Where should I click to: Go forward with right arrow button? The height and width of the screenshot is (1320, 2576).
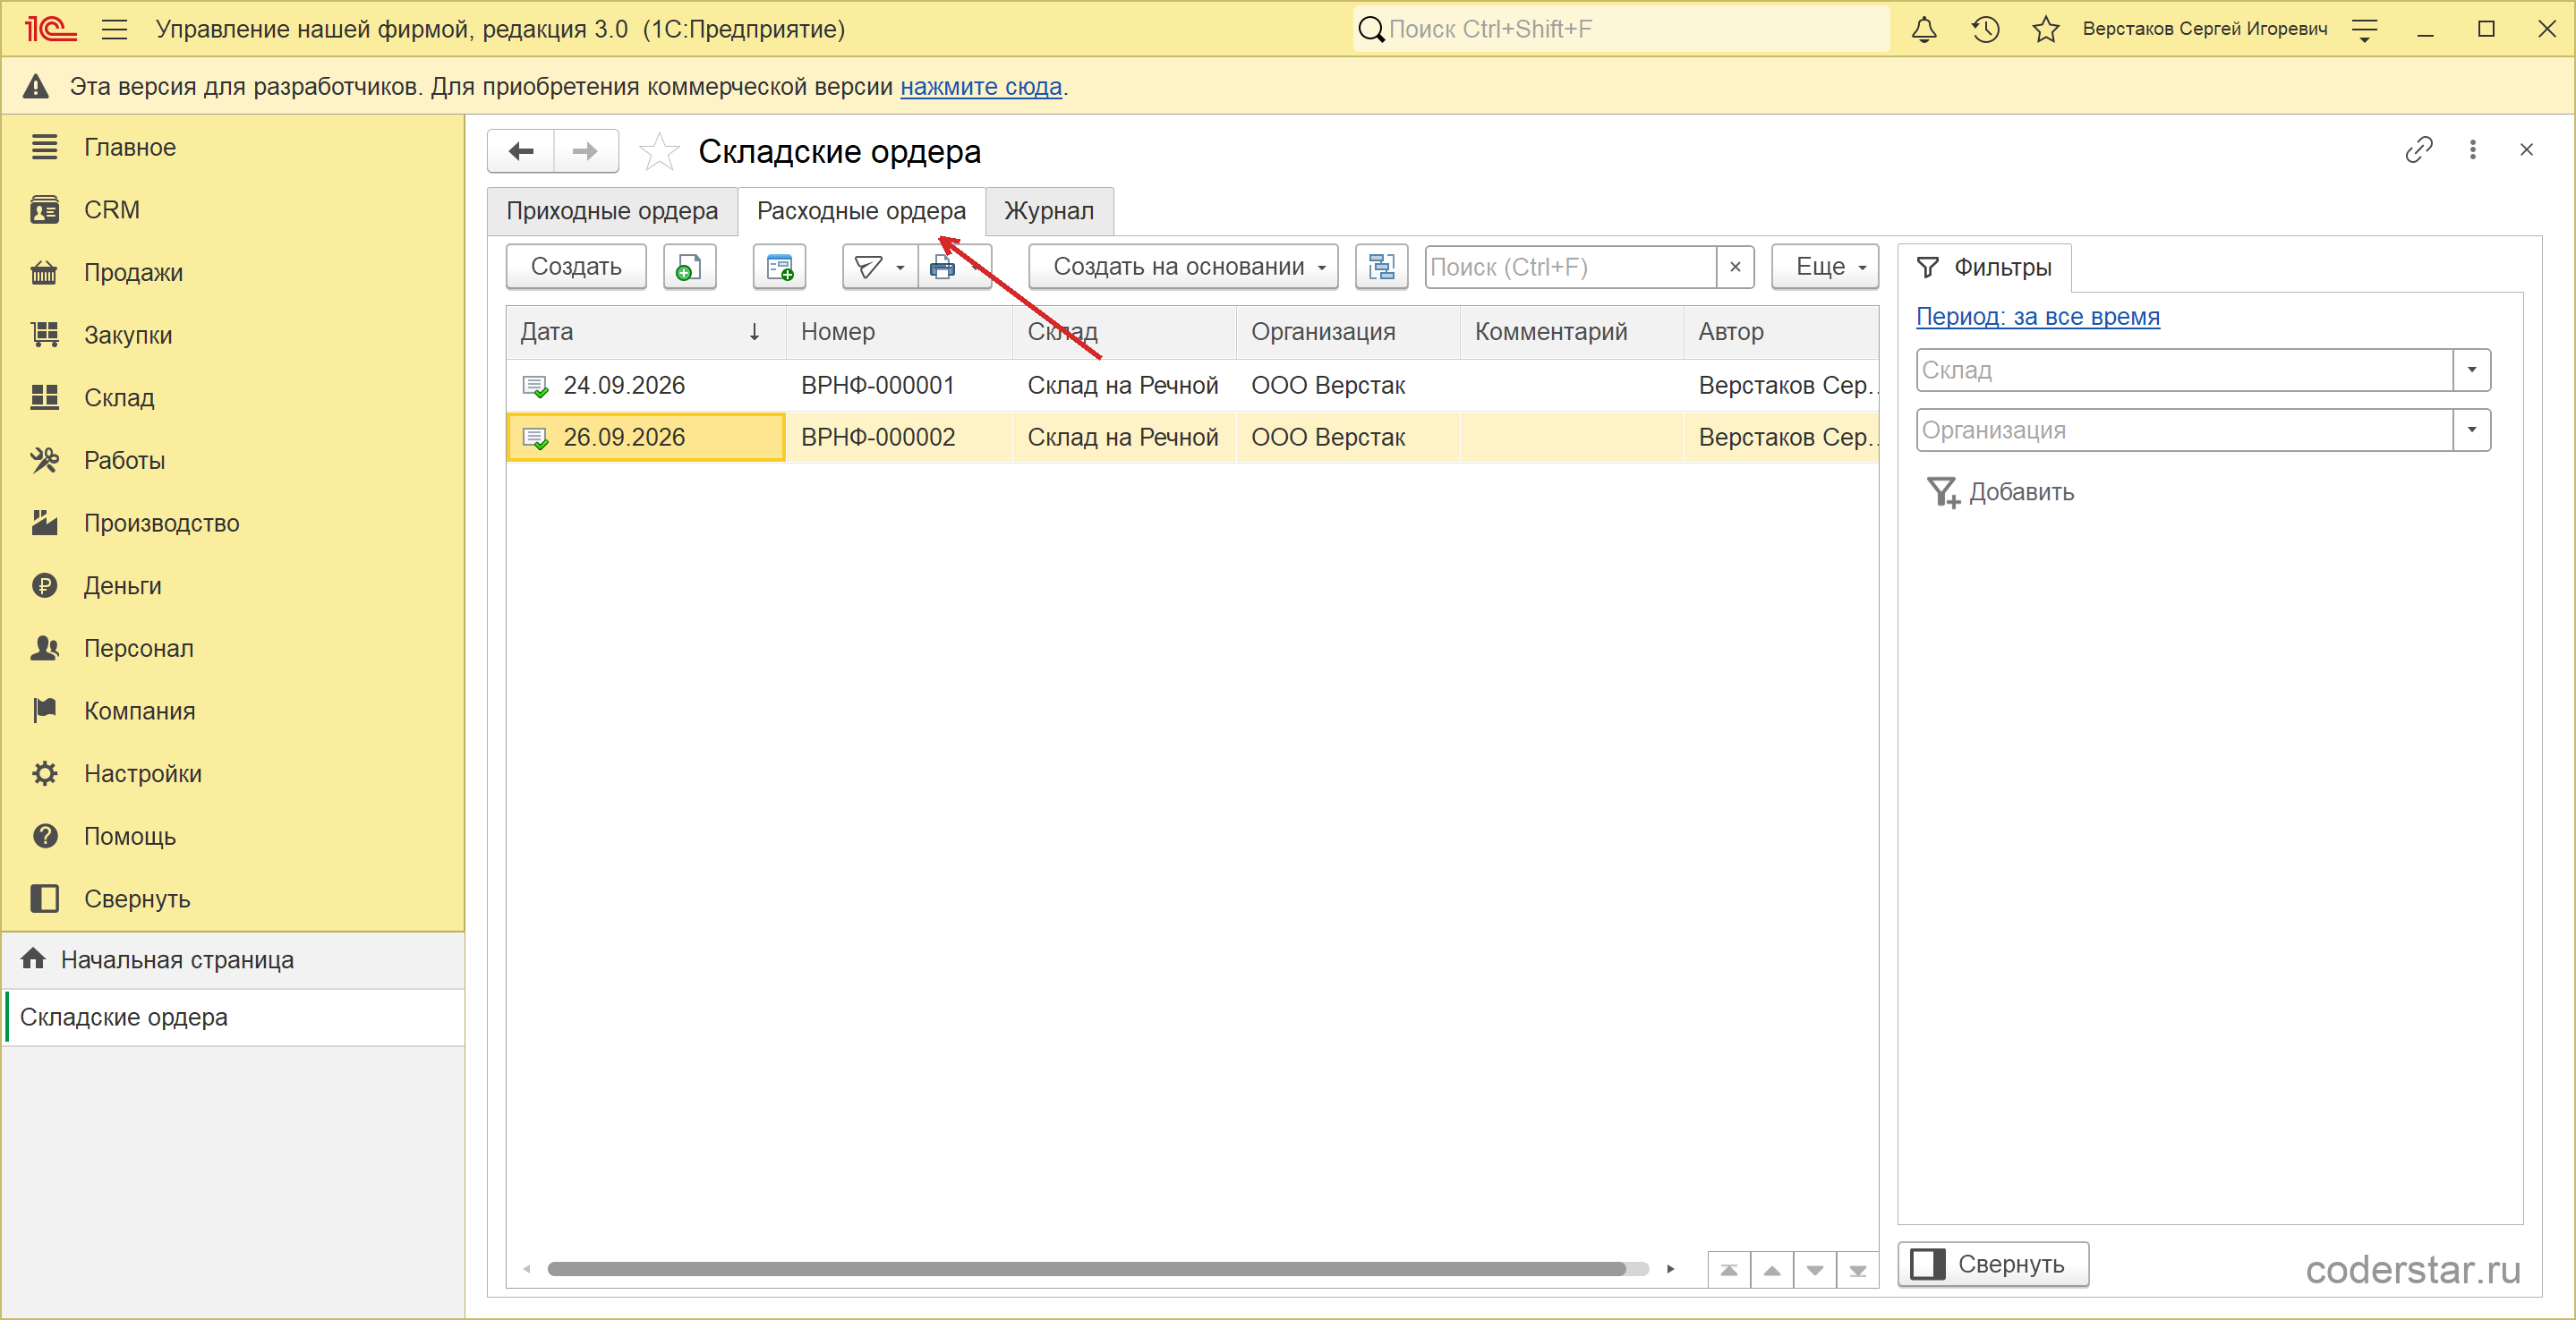coord(586,151)
